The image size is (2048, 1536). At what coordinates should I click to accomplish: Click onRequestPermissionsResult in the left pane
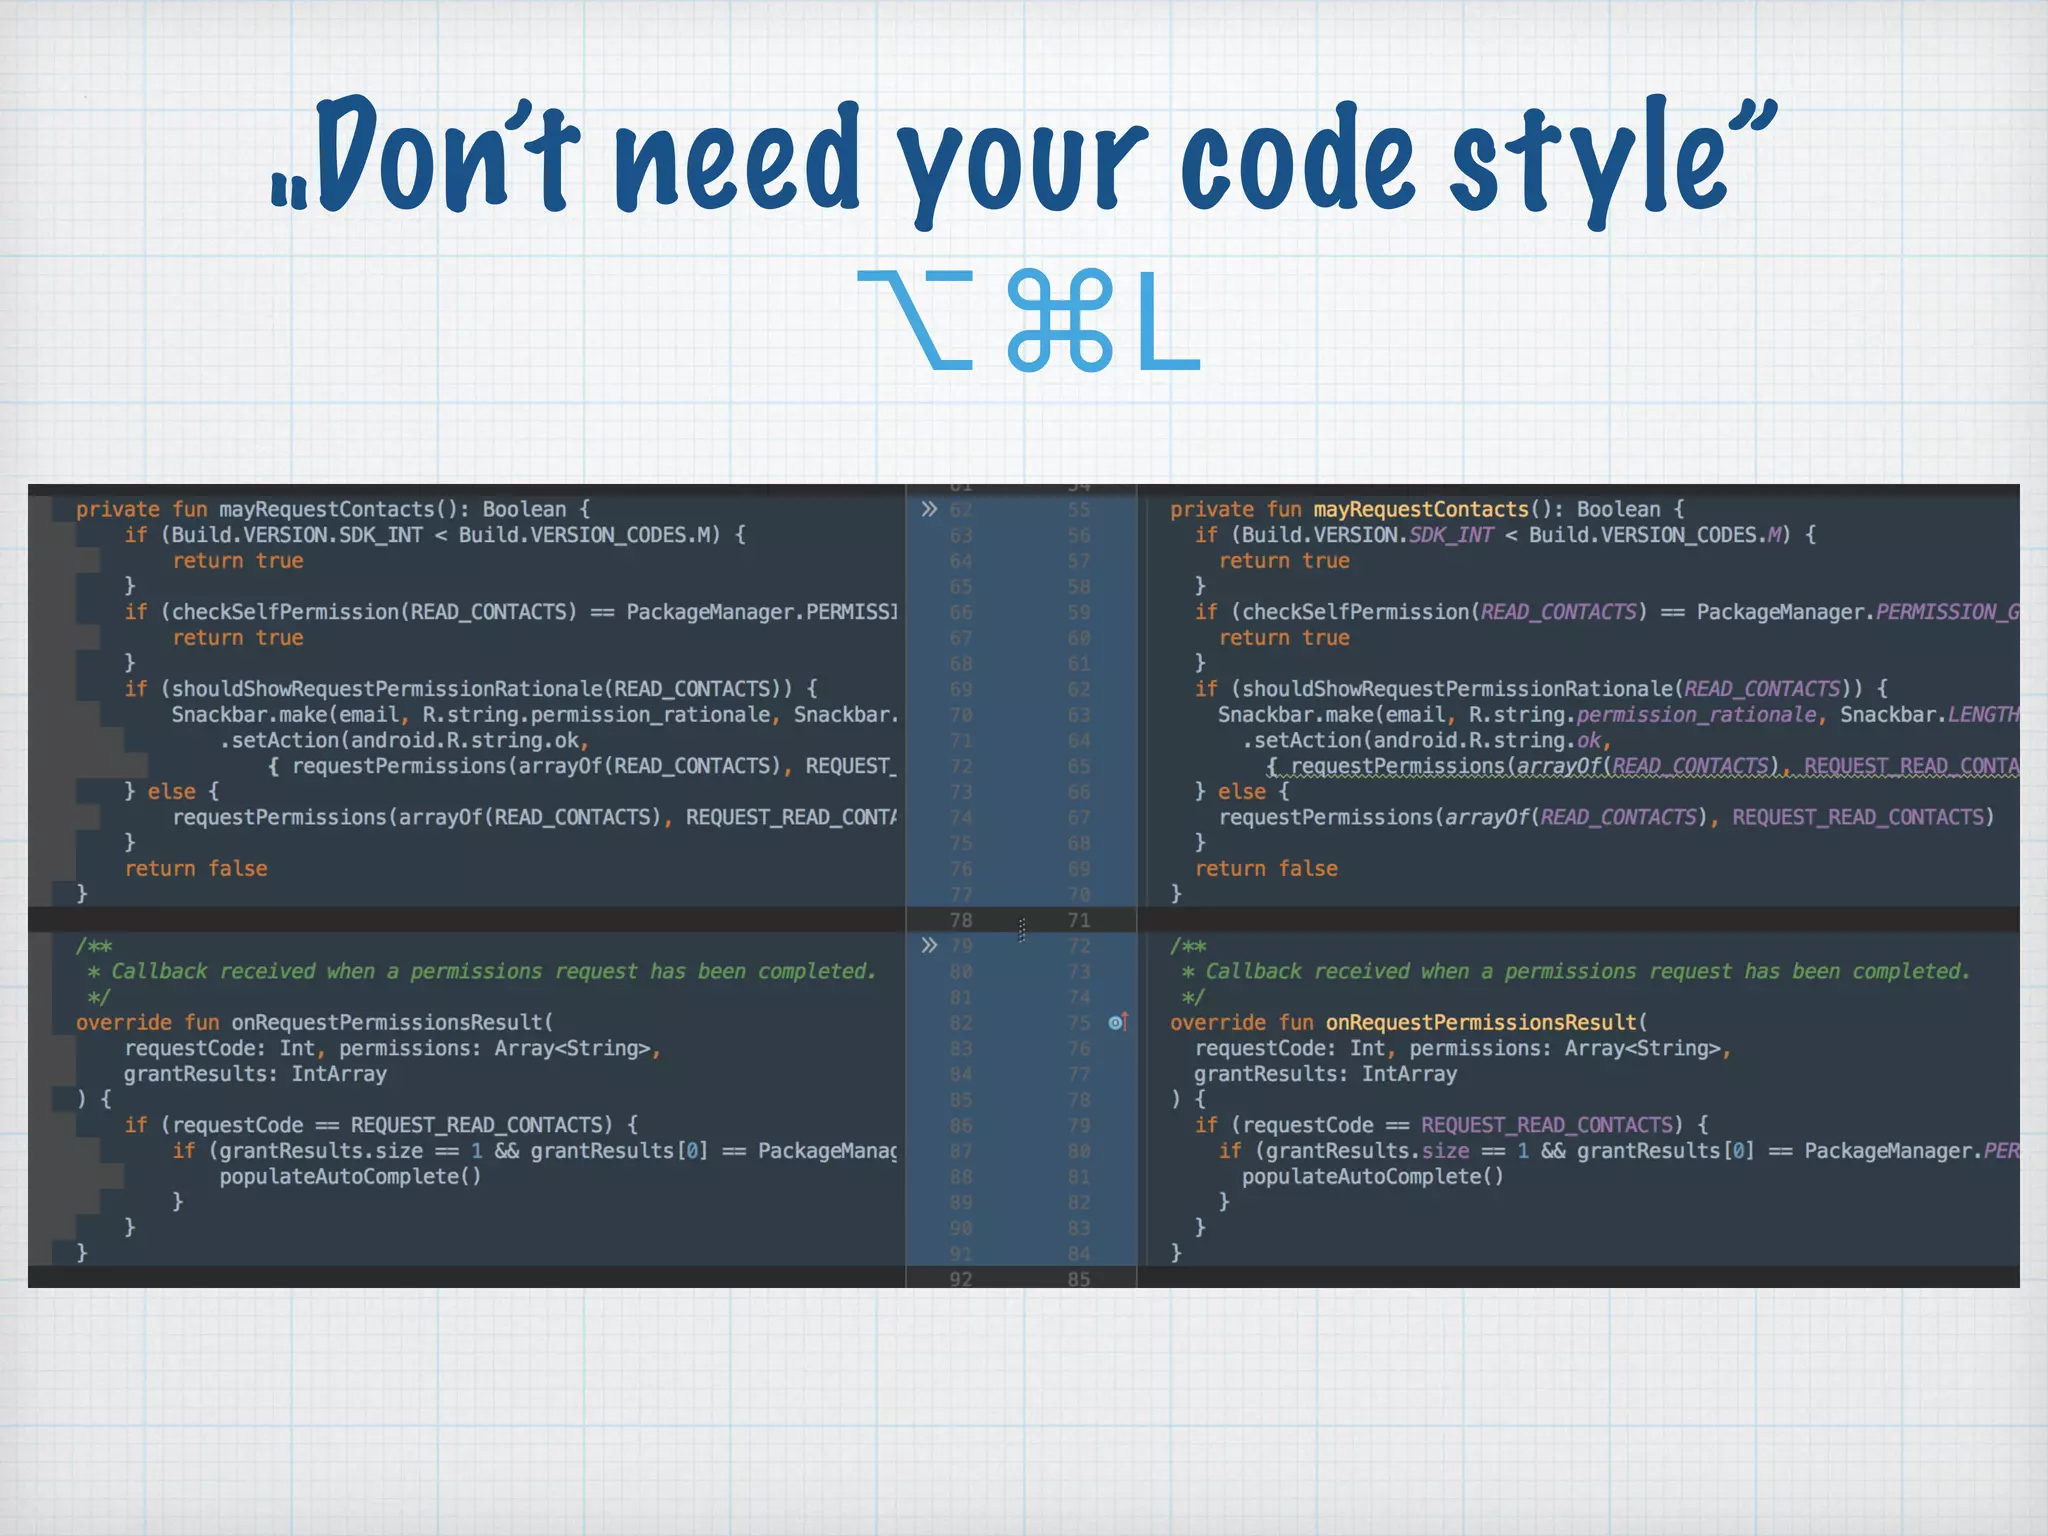coord(388,1022)
